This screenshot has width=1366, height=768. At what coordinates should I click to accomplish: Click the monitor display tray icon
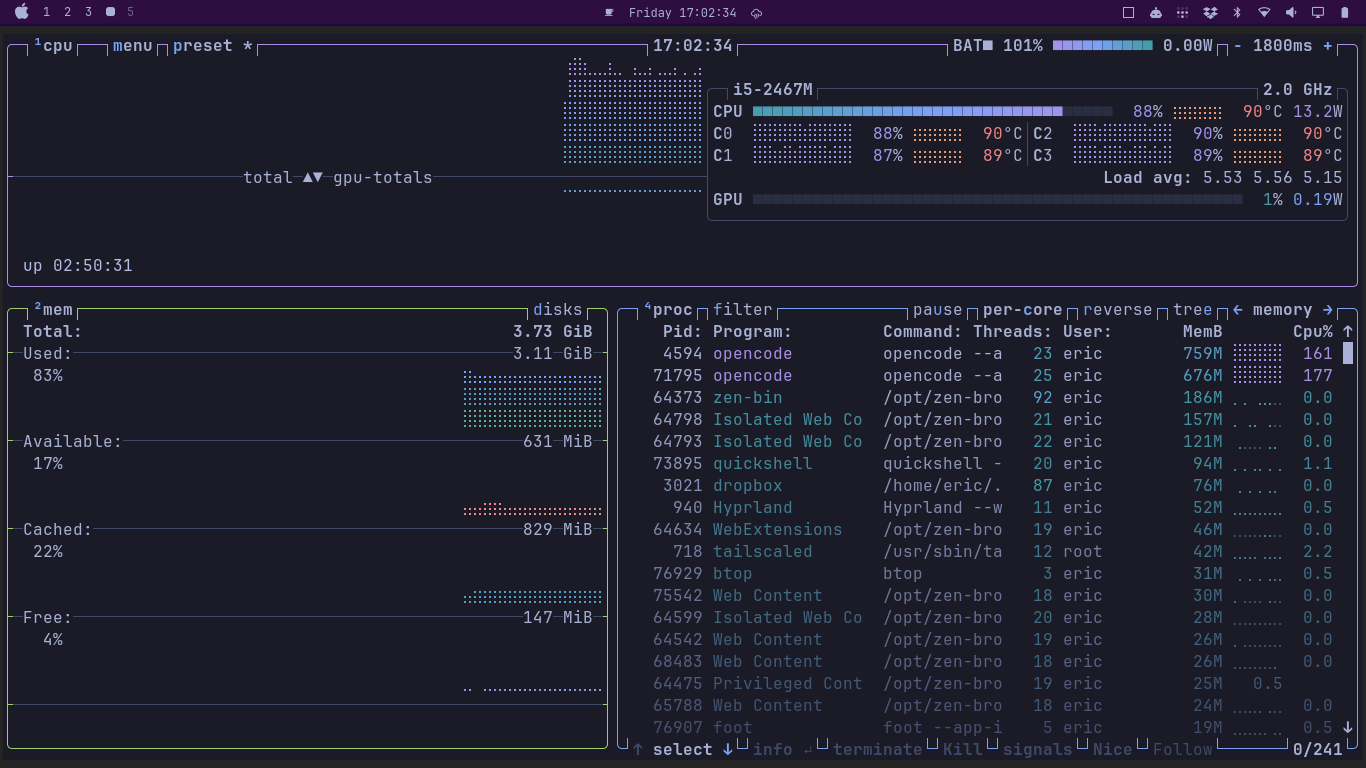tap(1318, 13)
